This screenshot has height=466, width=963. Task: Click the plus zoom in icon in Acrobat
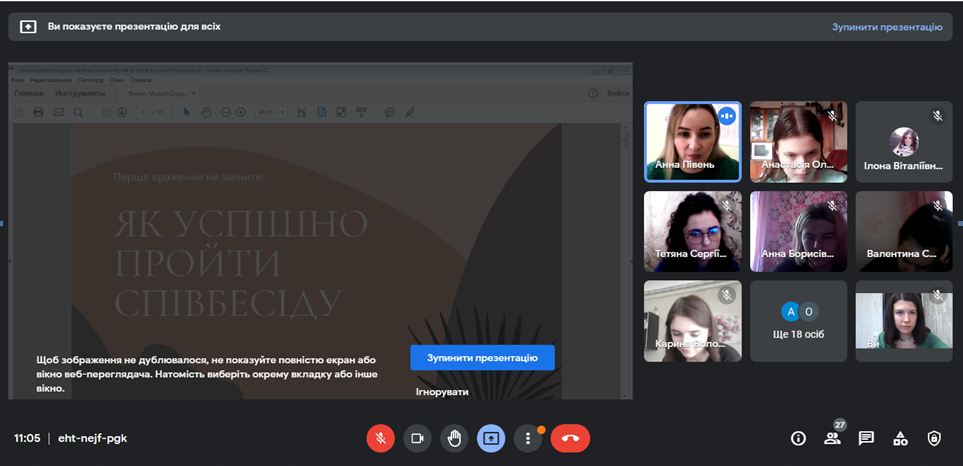pyautogui.click(x=240, y=112)
